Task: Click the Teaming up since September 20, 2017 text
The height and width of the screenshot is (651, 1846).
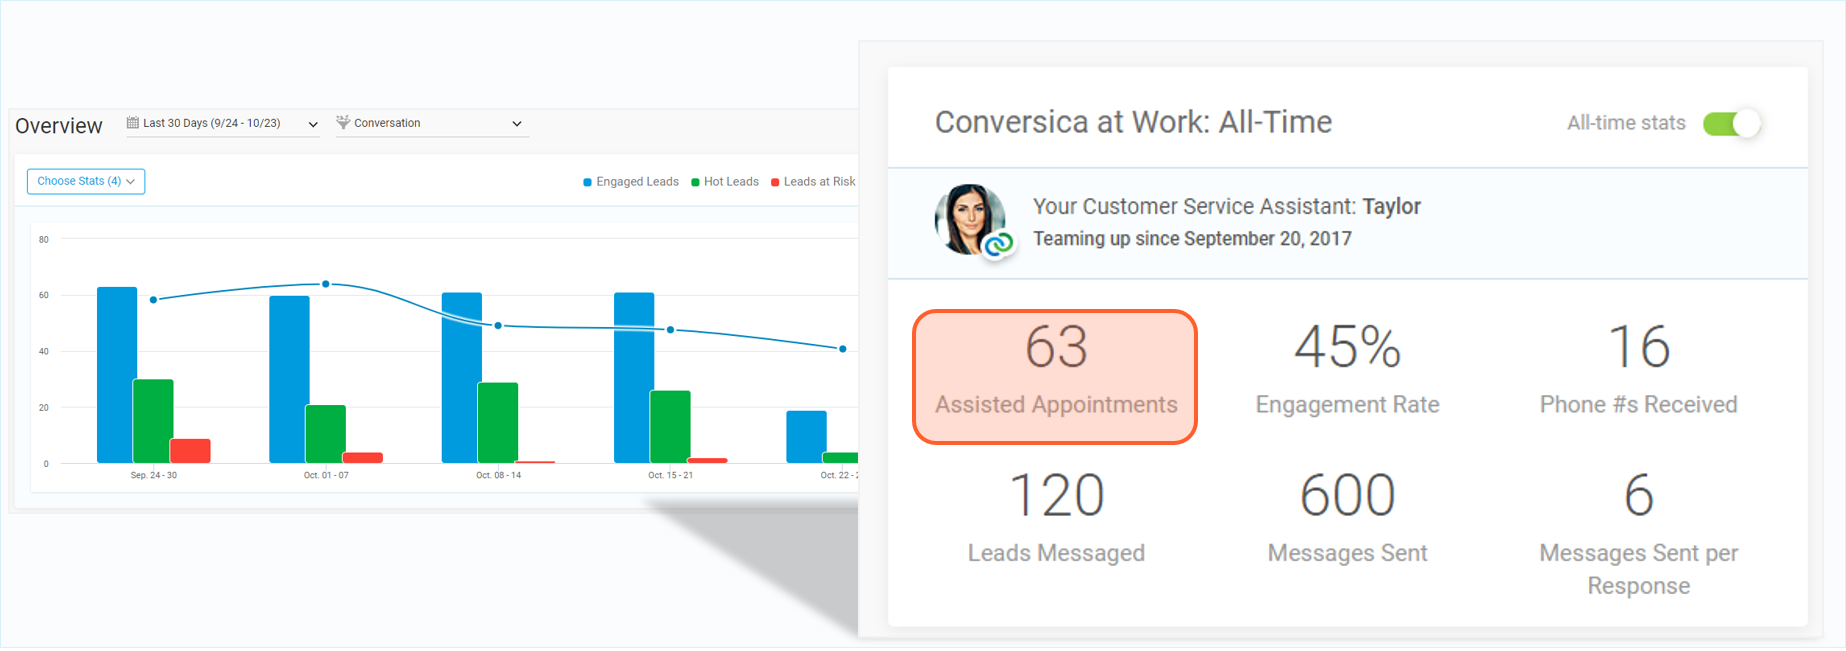Action: pyautogui.click(x=1192, y=239)
